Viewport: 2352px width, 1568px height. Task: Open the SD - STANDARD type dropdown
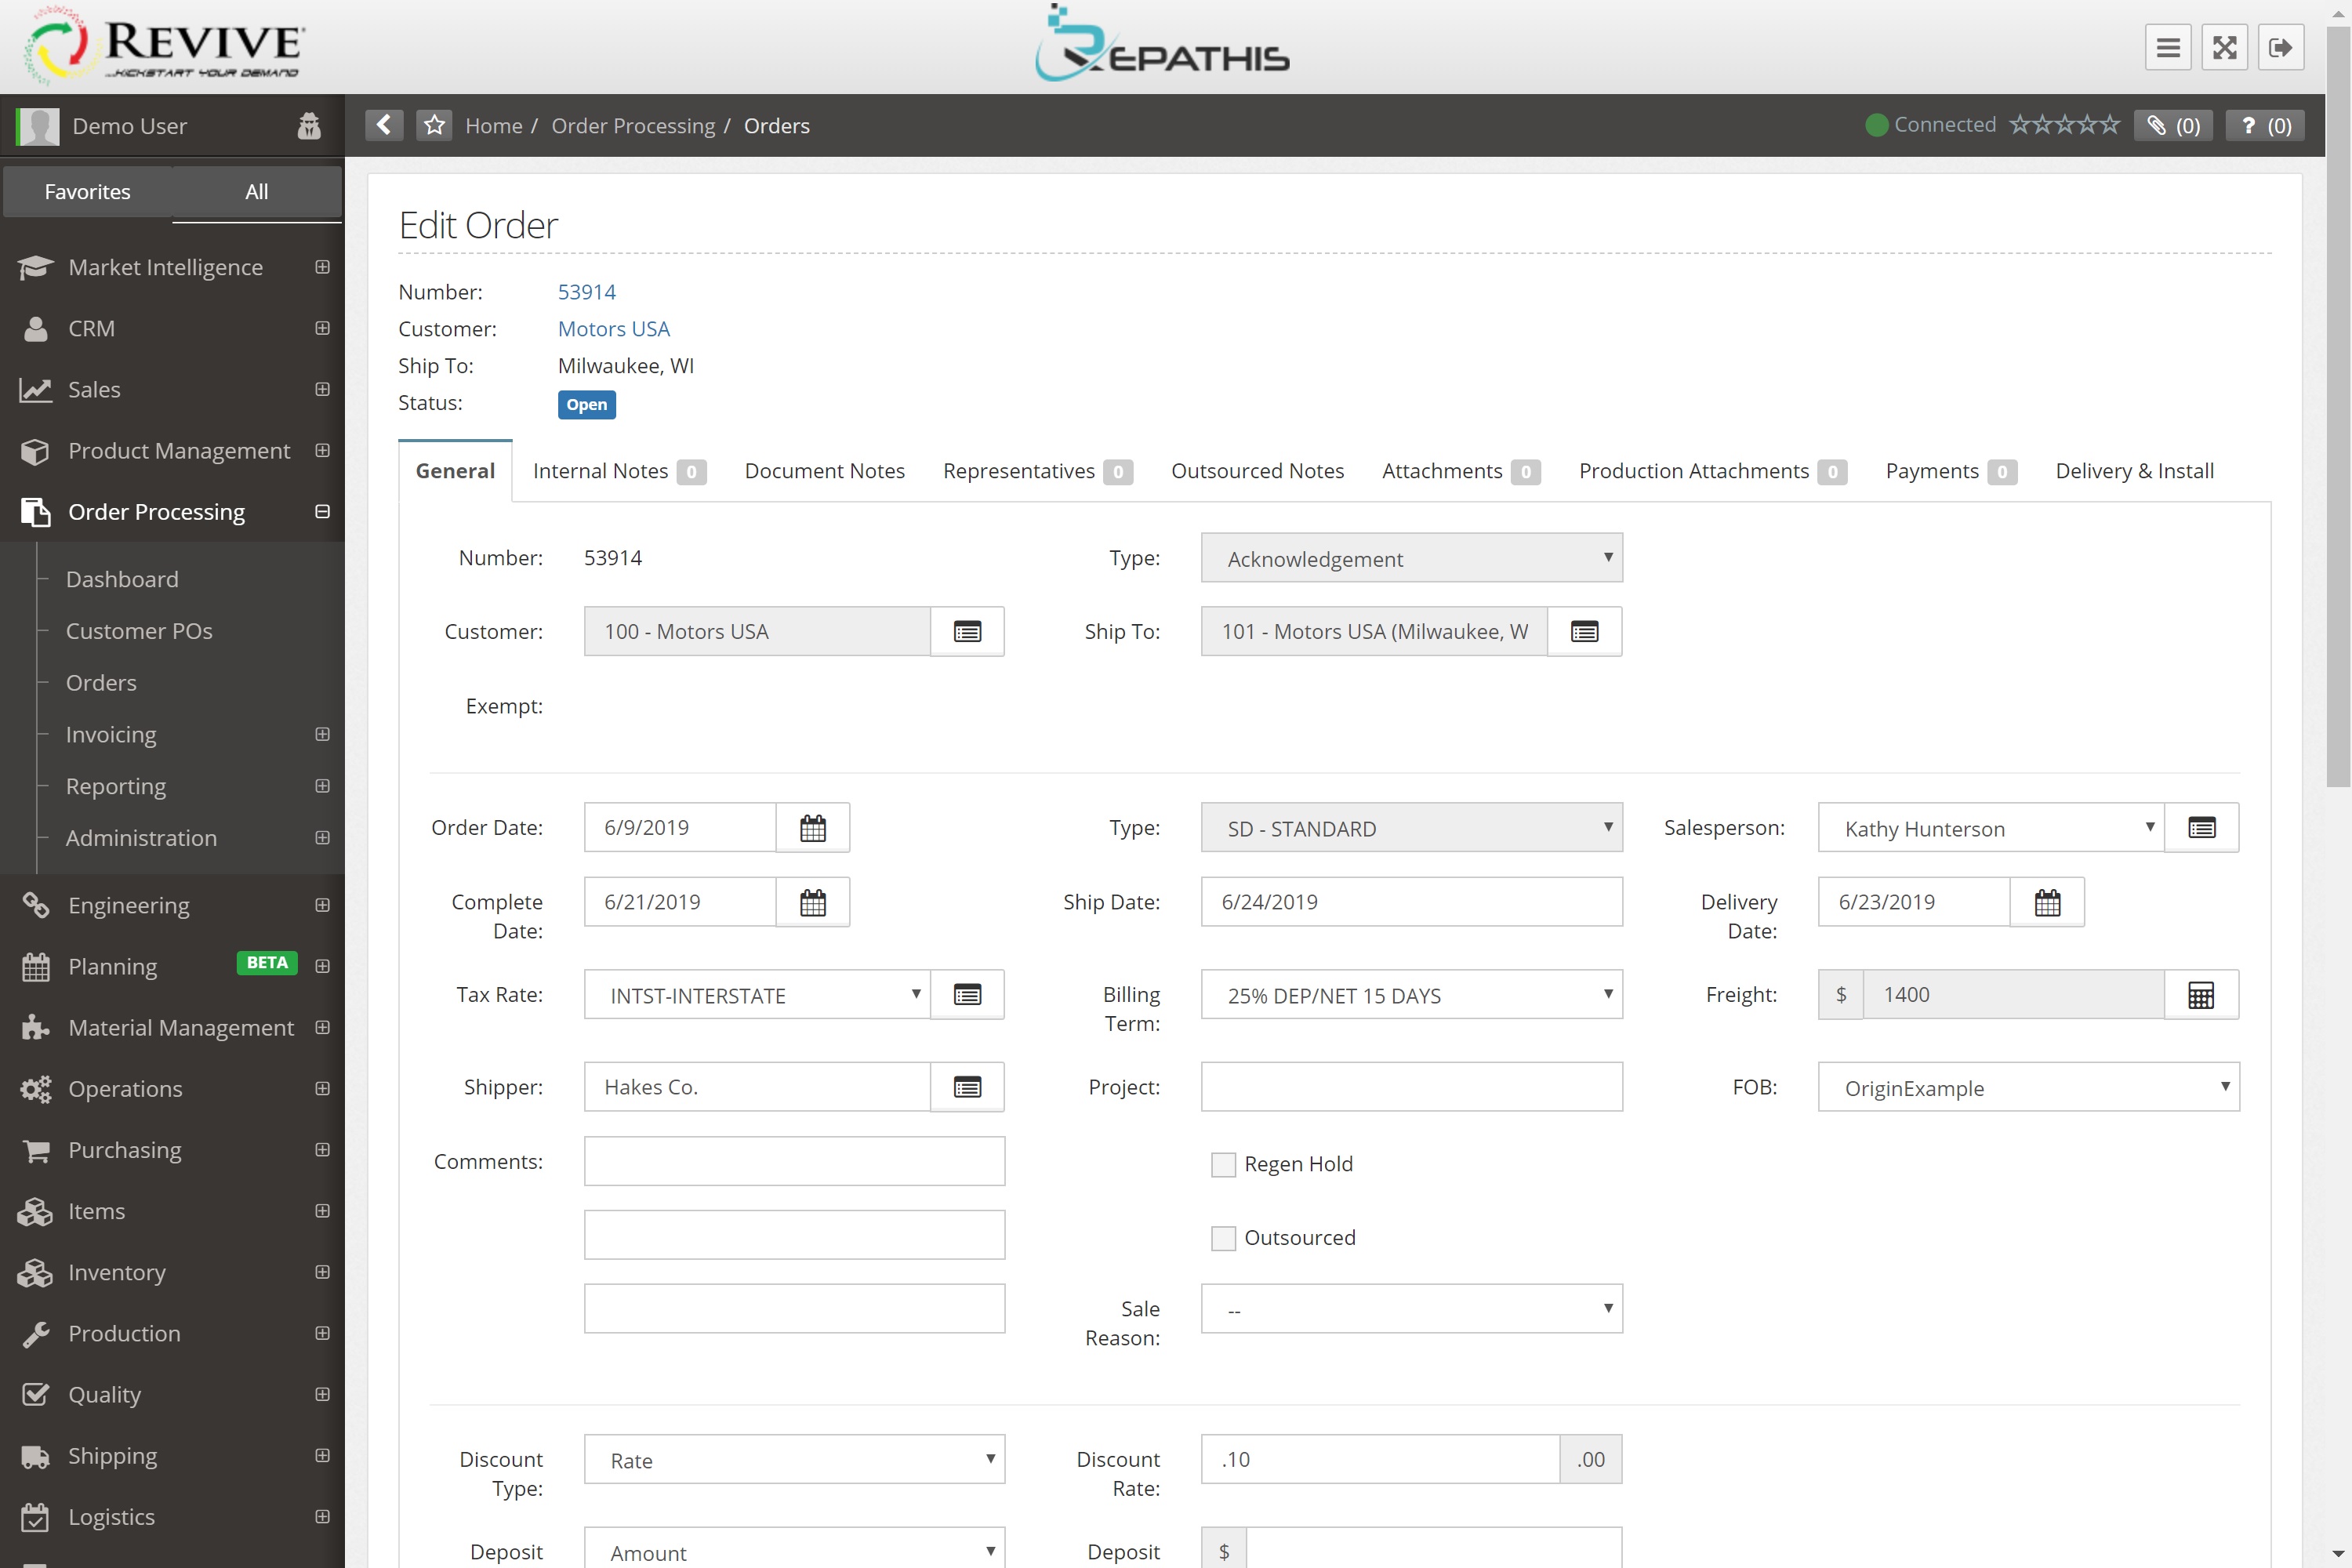(x=1411, y=828)
